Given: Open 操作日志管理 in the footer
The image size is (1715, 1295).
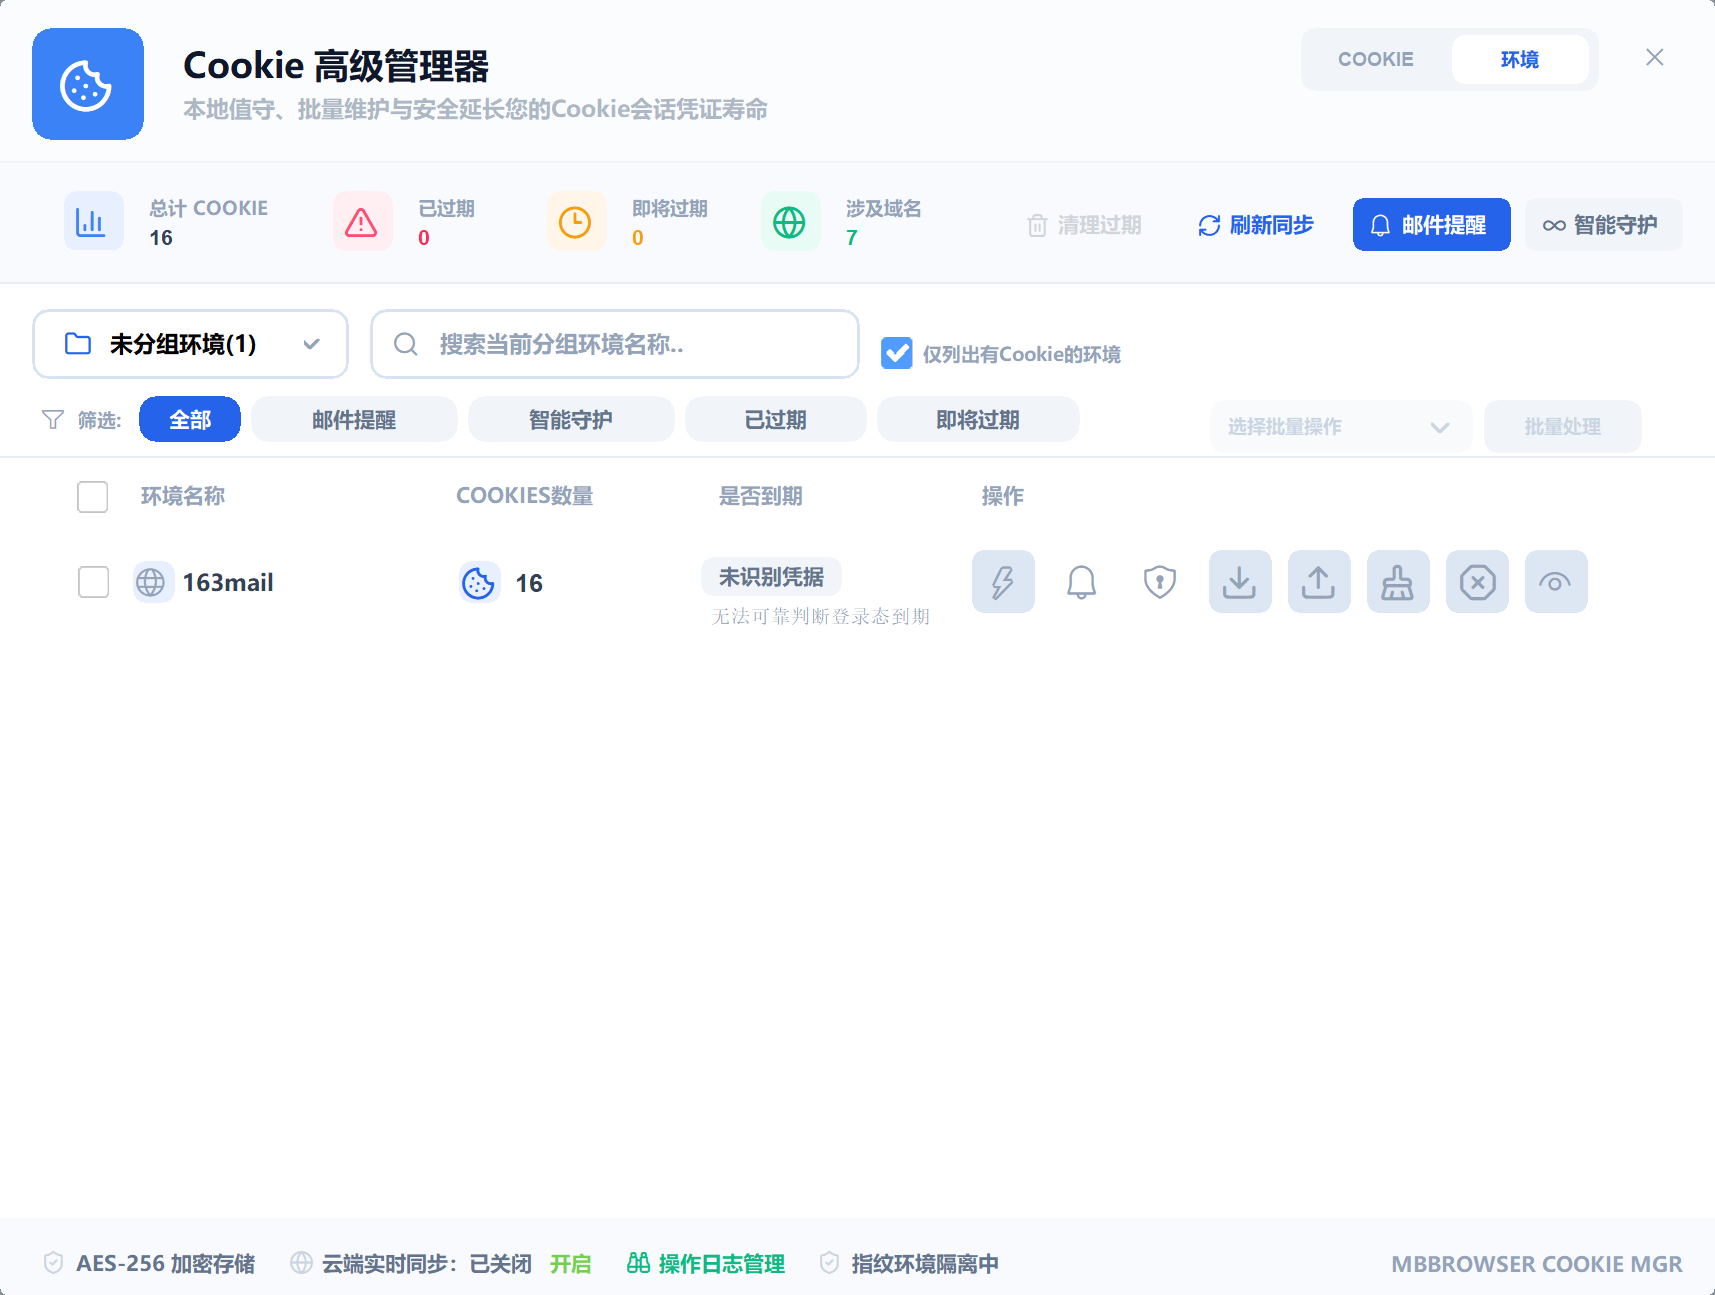Looking at the screenshot, I should (x=706, y=1263).
